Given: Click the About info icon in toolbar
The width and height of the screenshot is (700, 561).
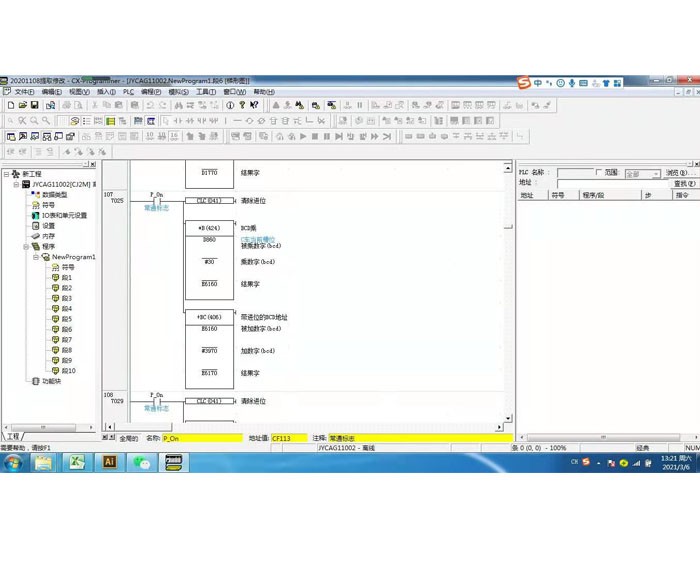Looking at the screenshot, I should [229, 105].
